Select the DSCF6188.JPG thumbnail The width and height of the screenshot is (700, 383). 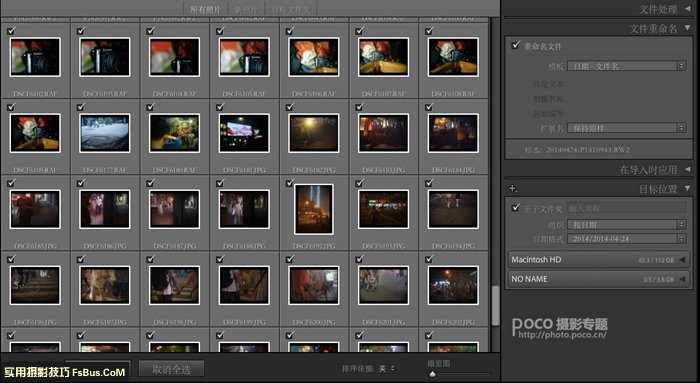[x=244, y=209]
